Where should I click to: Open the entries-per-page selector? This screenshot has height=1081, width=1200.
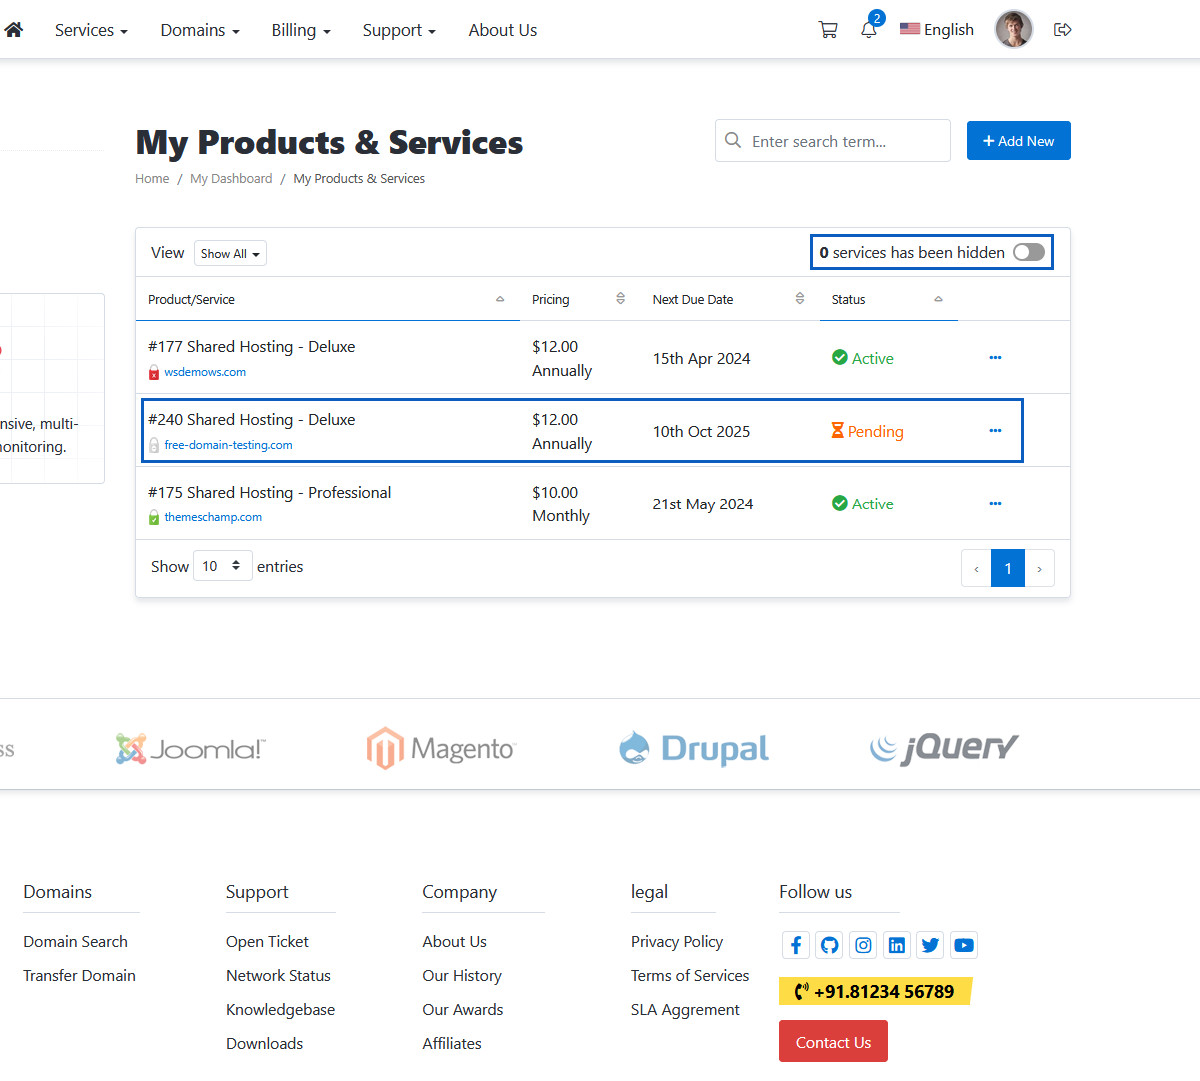pos(222,566)
